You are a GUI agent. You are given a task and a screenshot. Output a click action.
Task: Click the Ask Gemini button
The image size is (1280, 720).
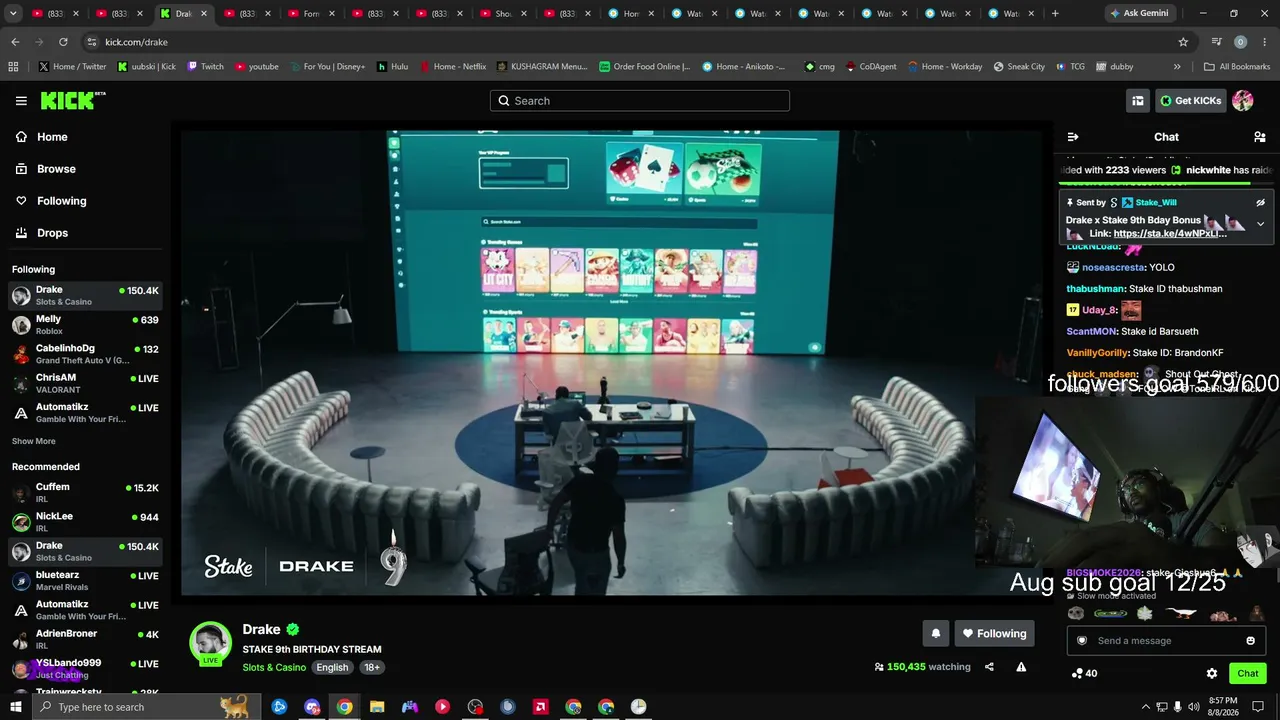point(1138,14)
